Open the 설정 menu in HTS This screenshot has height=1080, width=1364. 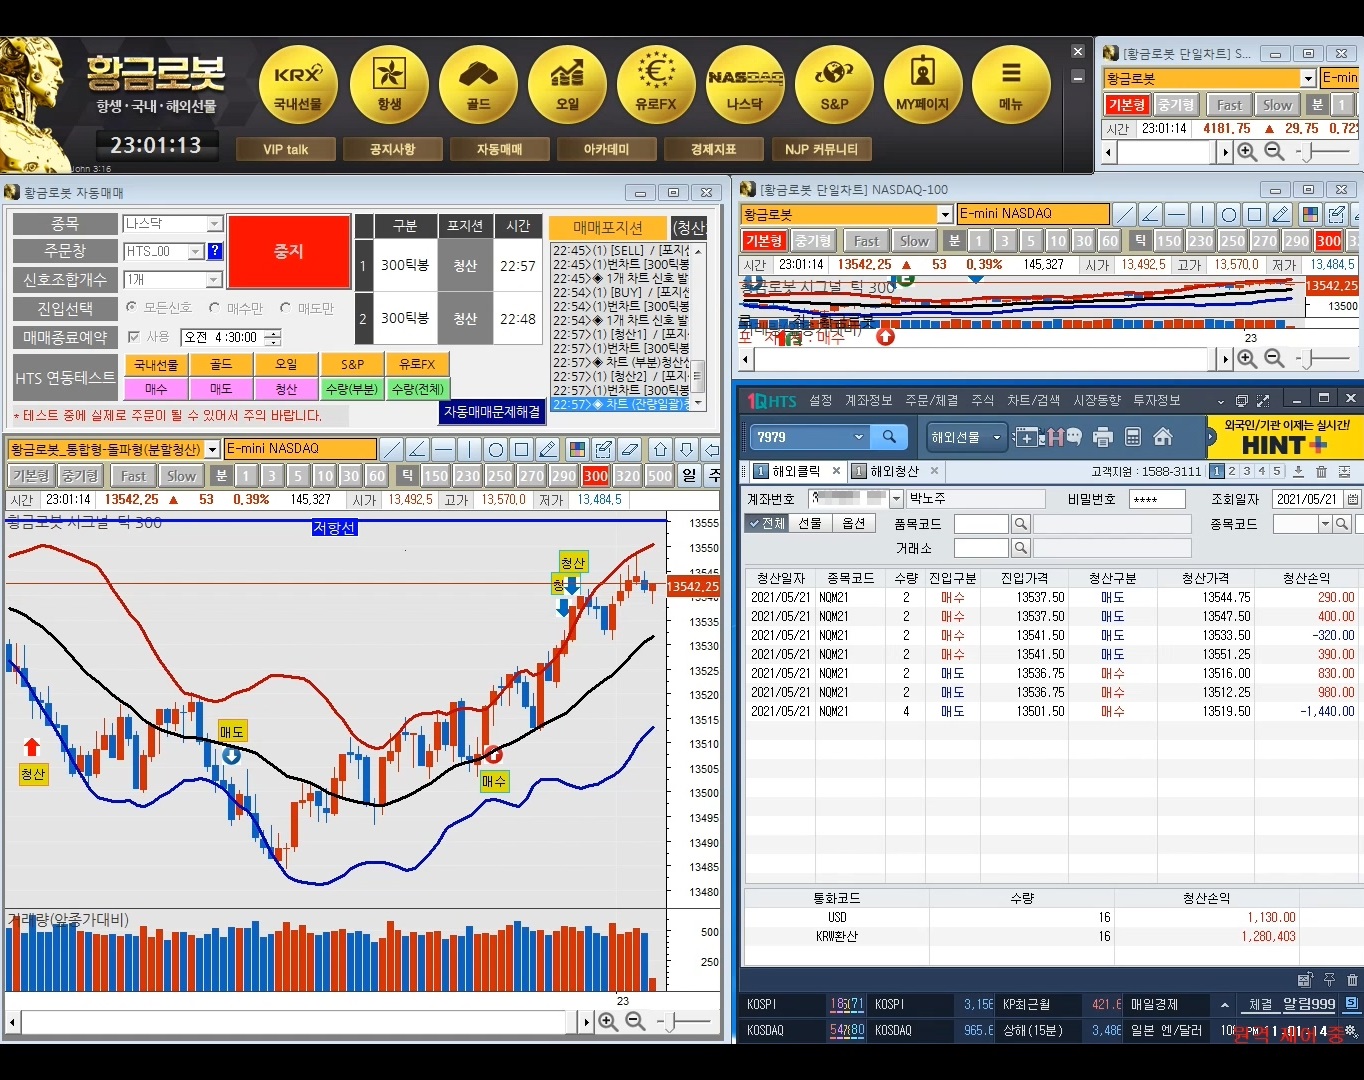(x=821, y=400)
